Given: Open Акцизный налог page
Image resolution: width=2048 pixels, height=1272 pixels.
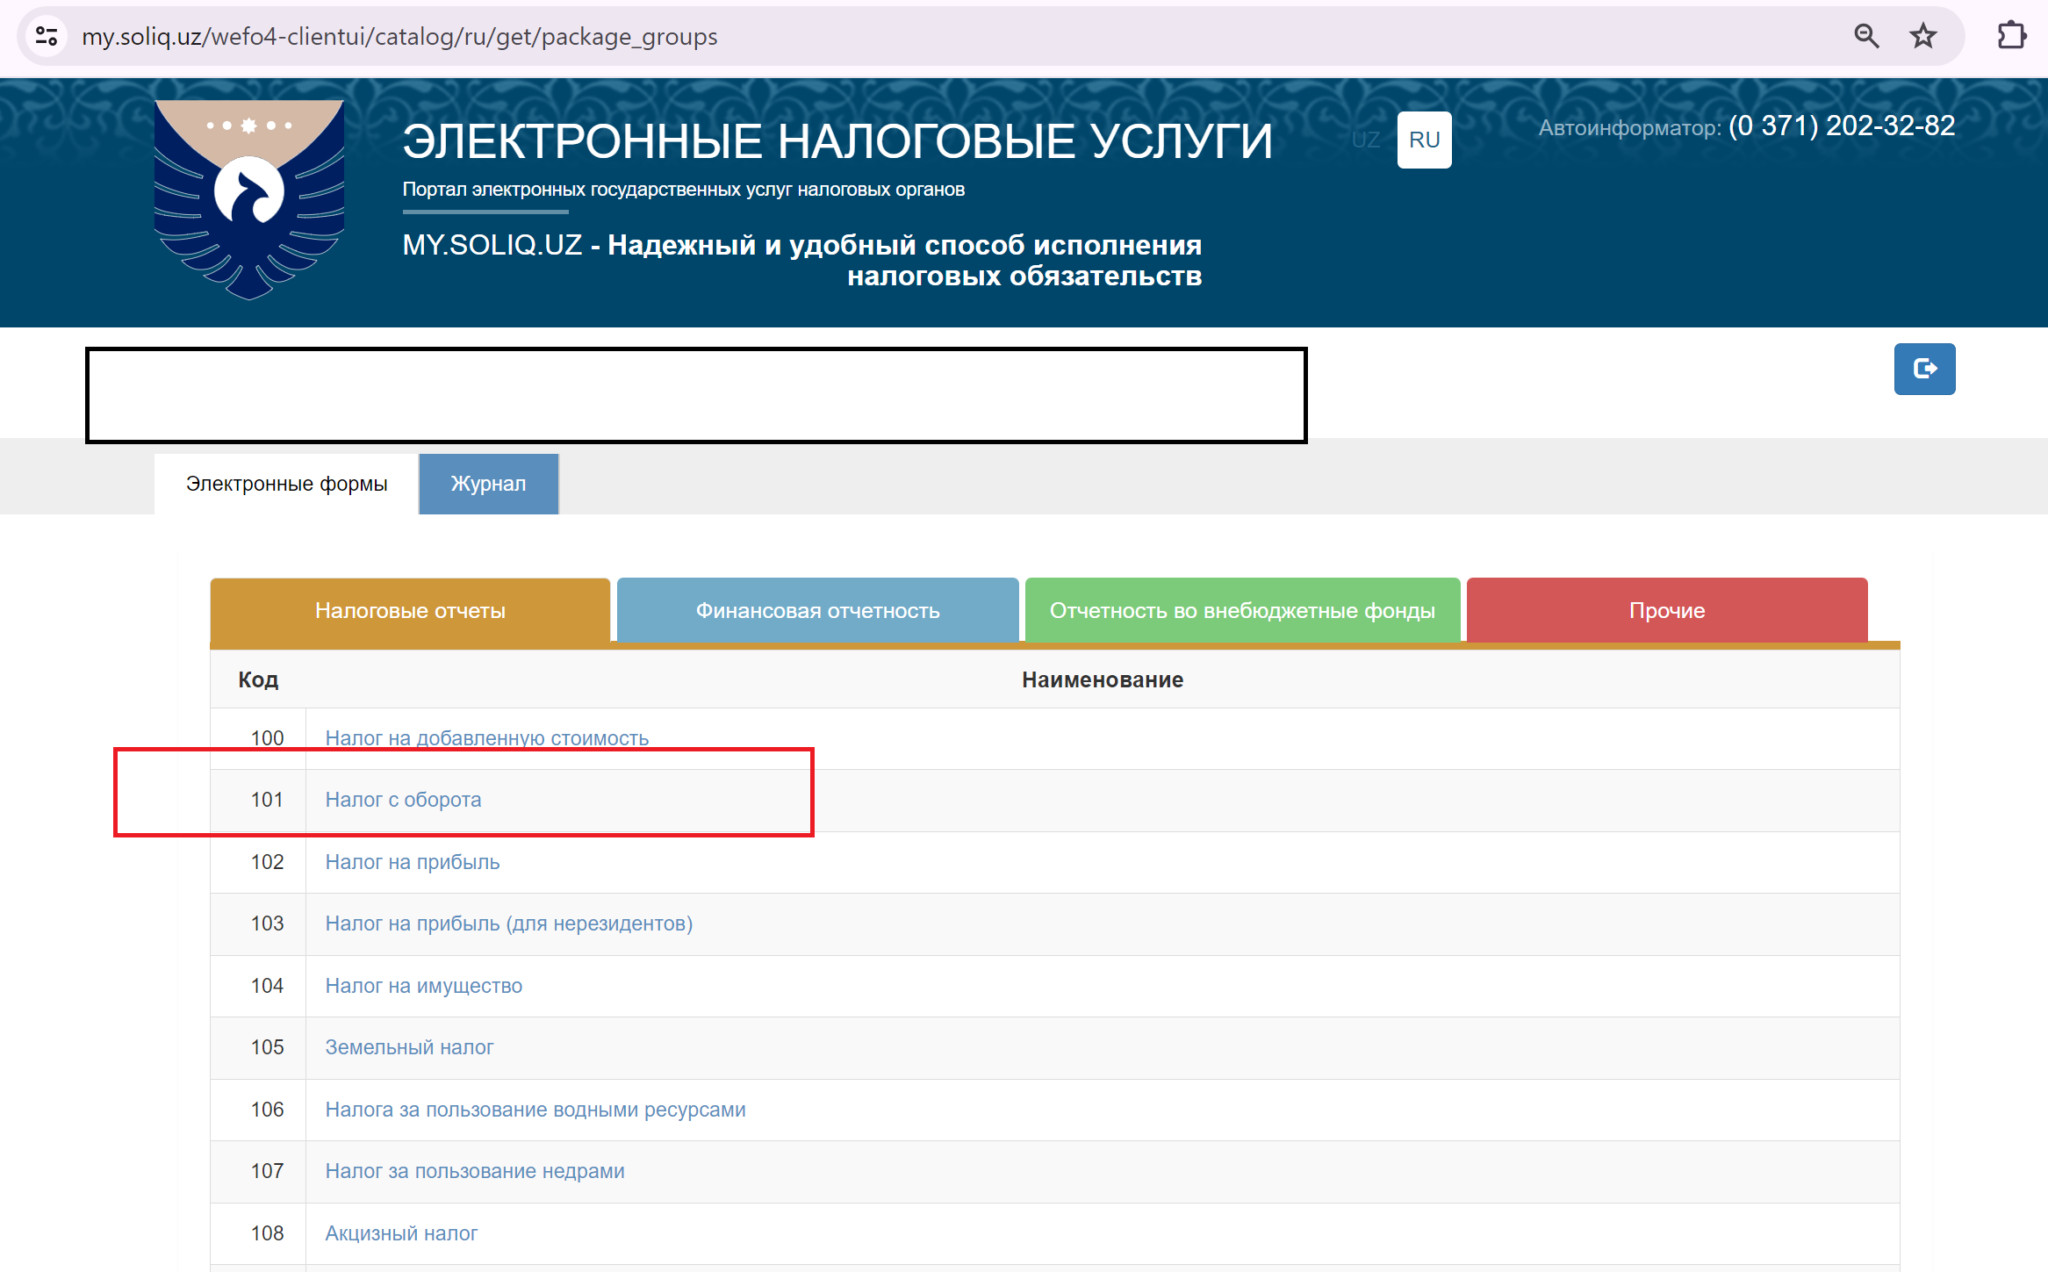Looking at the screenshot, I should [401, 1233].
